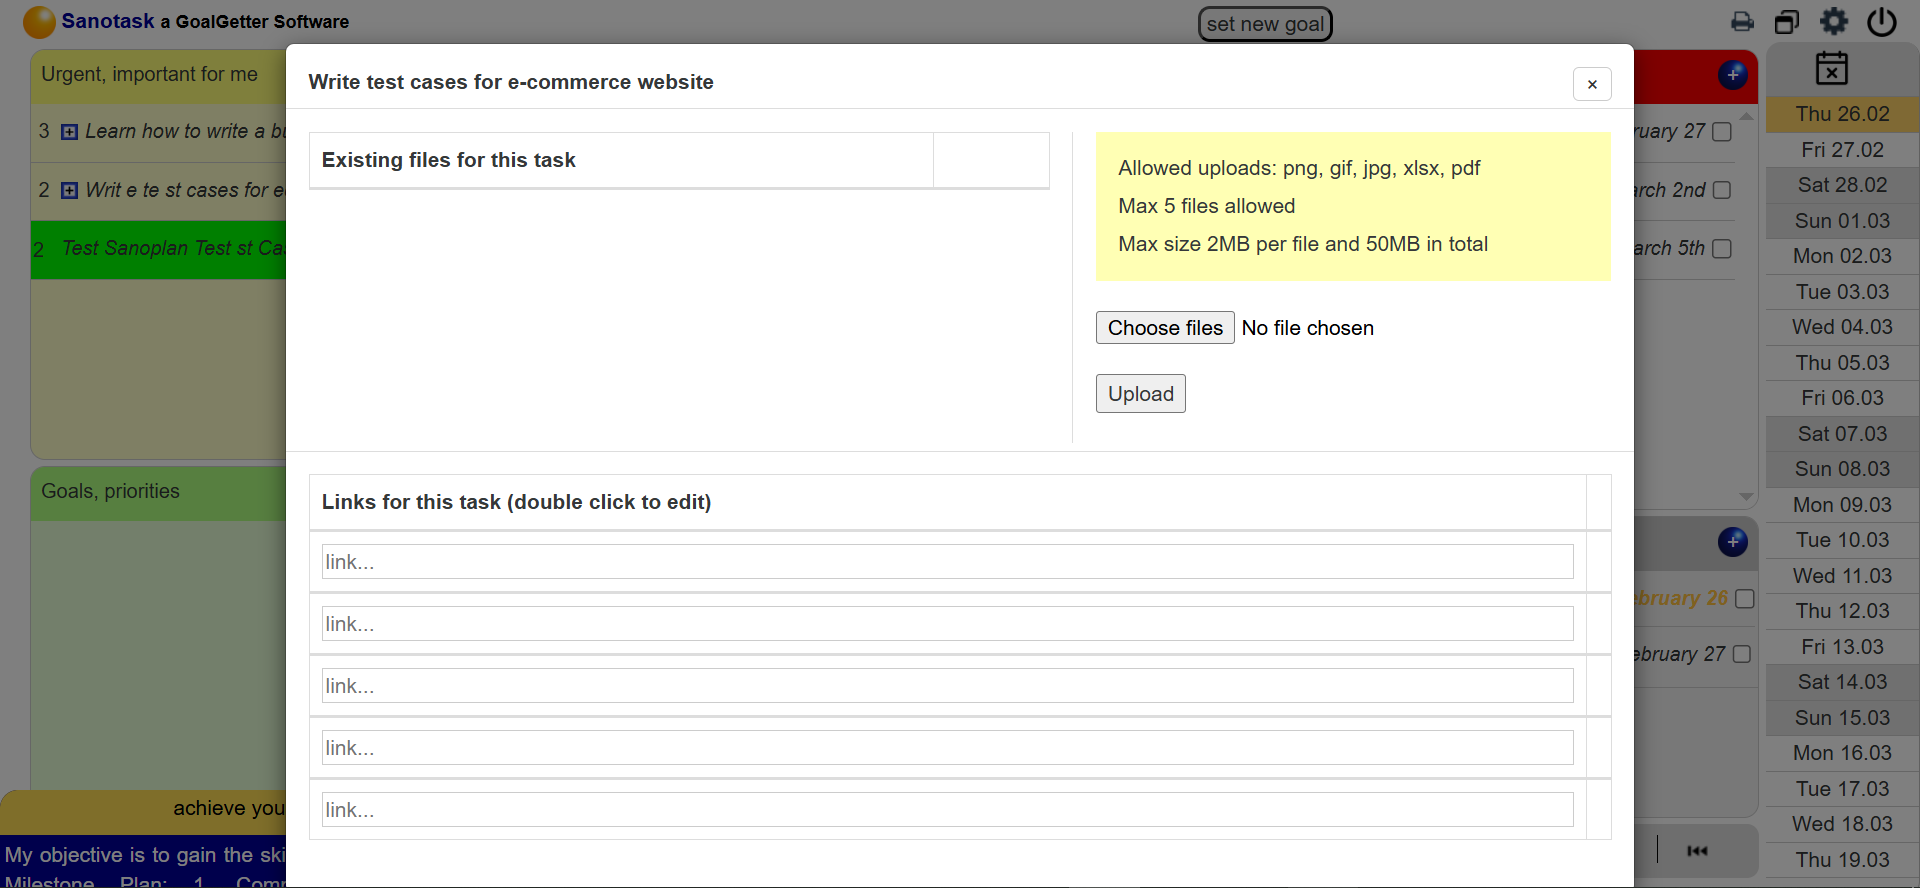Viewport: 1920px width, 888px height.
Task: Open settings gear icon
Action: click(x=1834, y=21)
